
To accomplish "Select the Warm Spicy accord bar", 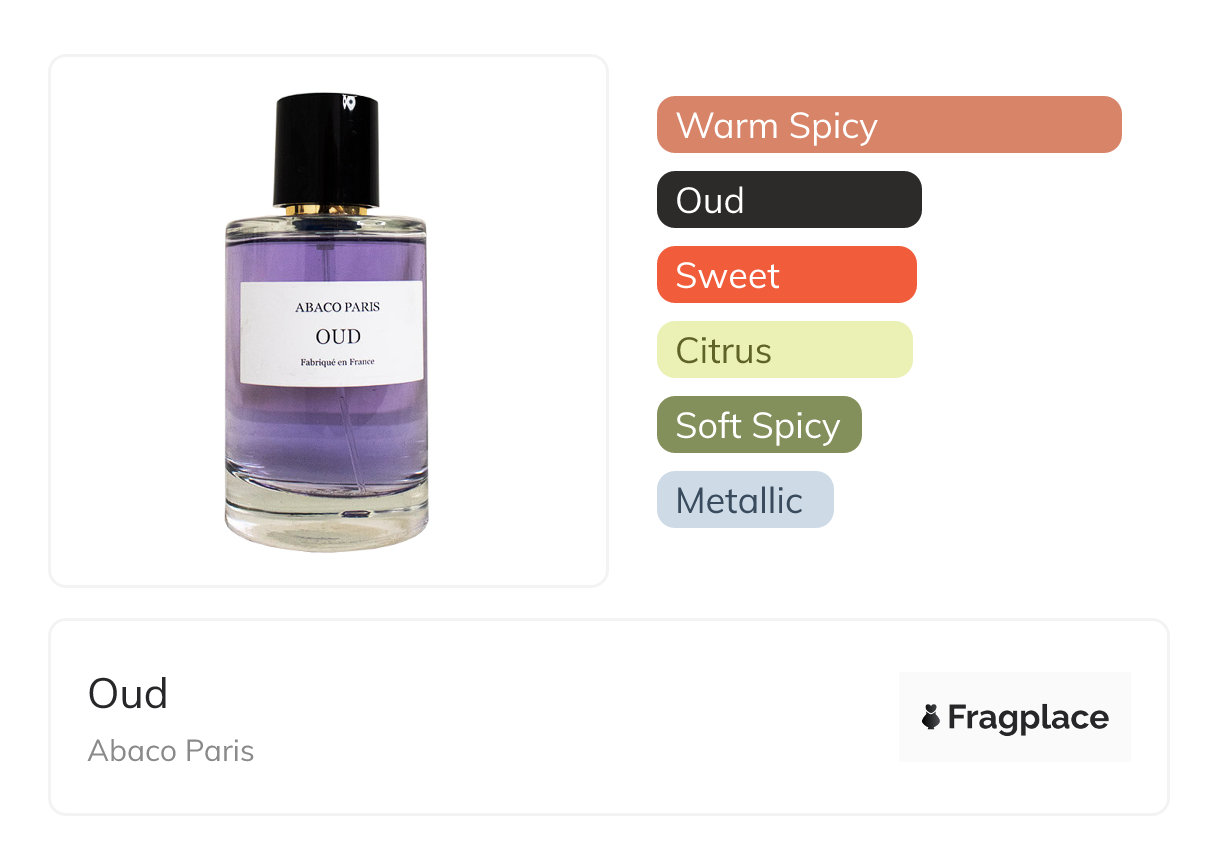I will coord(889,125).
